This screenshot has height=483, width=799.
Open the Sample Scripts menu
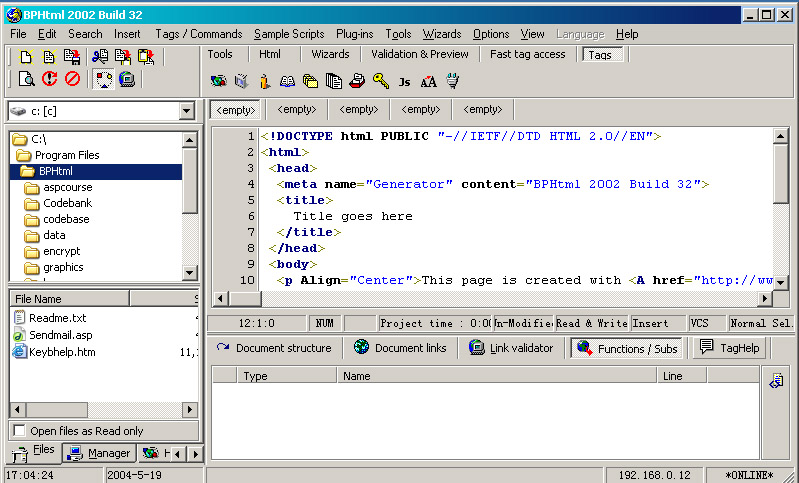pos(289,34)
